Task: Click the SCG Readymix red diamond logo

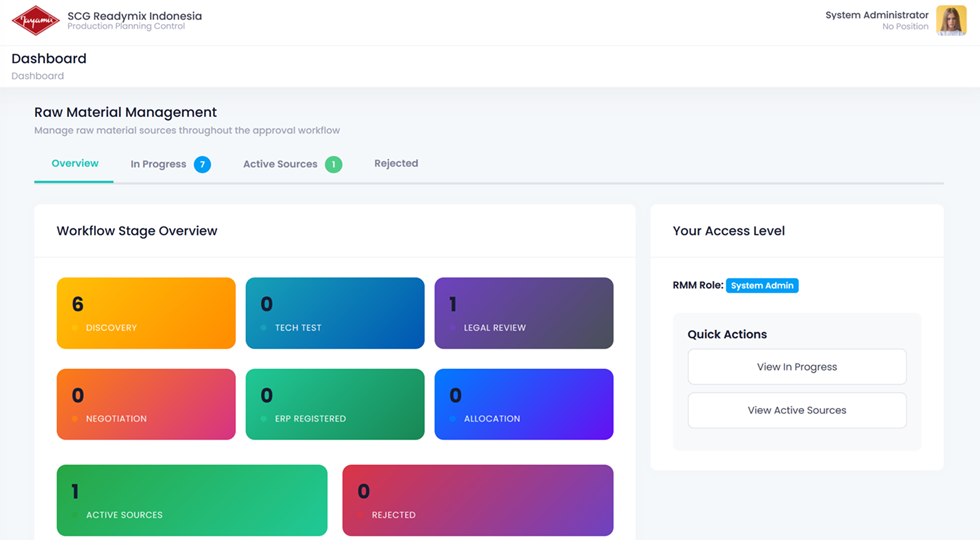Action: click(x=35, y=20)
